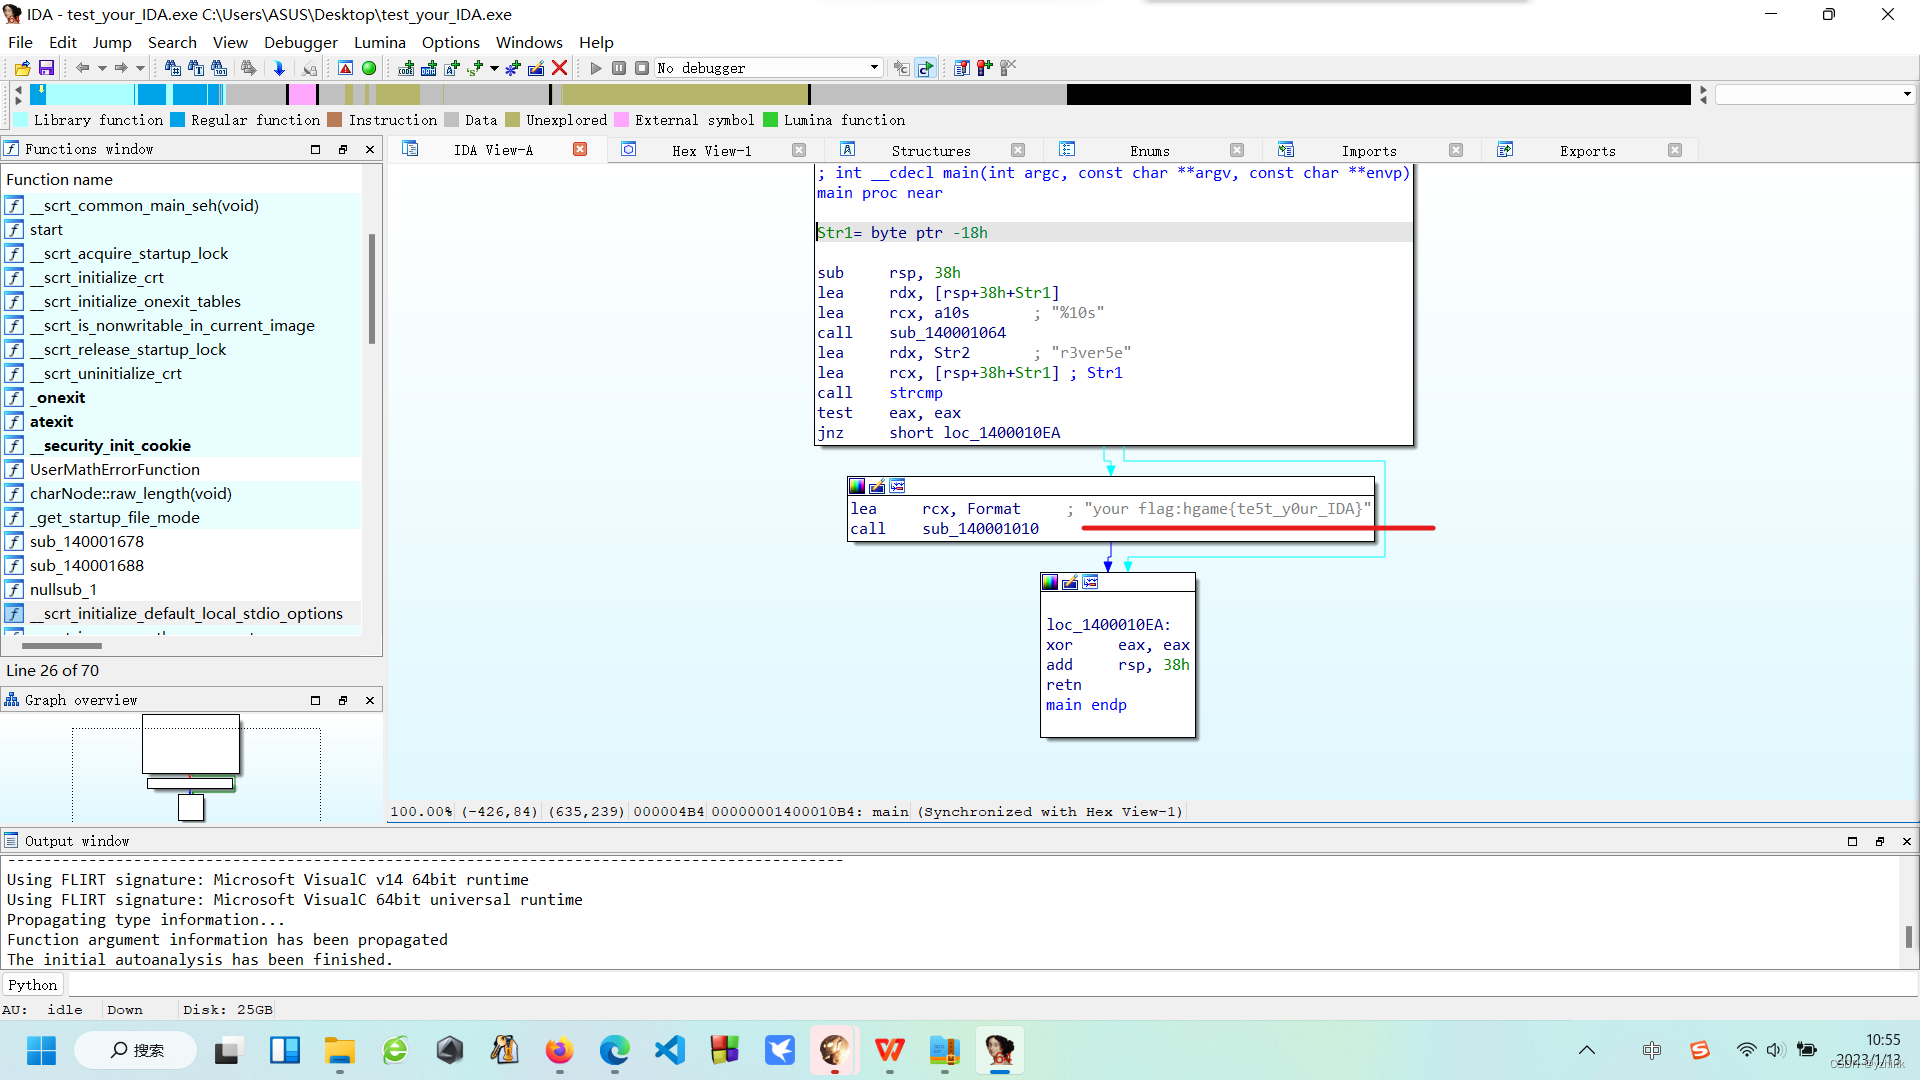
Task: Open the forward-history dropdown arrow
Action: 140,68
